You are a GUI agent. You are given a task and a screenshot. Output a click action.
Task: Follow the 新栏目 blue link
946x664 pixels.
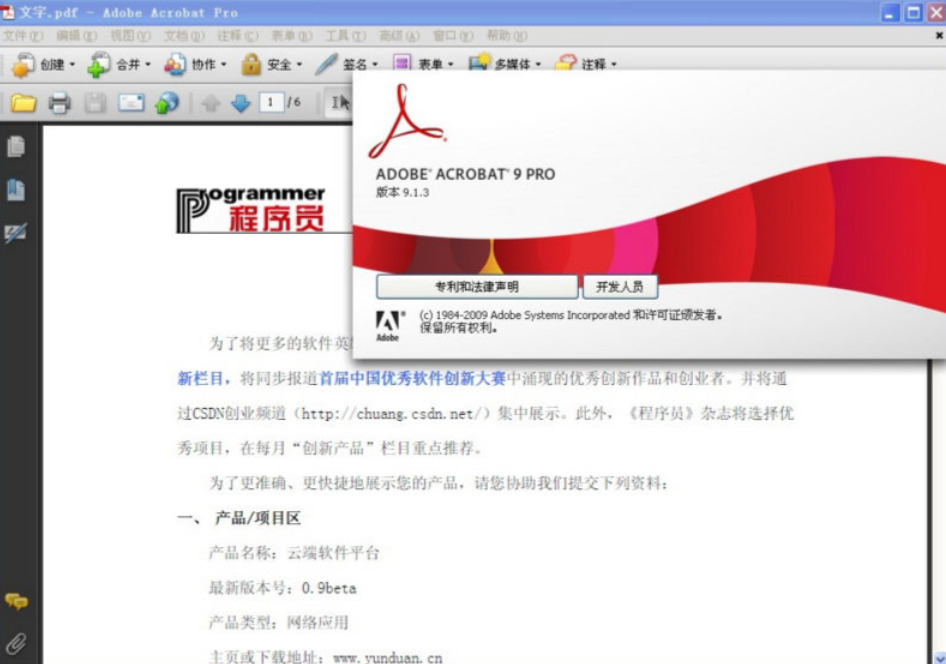tap(201, 379)
